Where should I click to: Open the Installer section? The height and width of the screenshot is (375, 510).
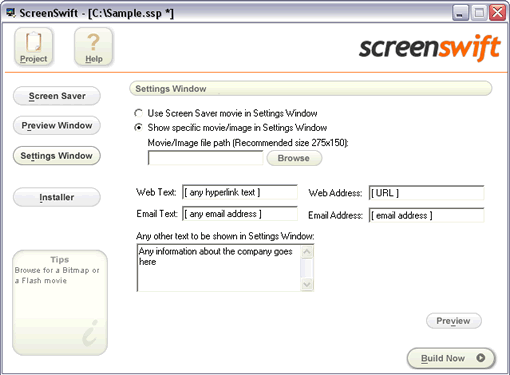coord(57,197)
